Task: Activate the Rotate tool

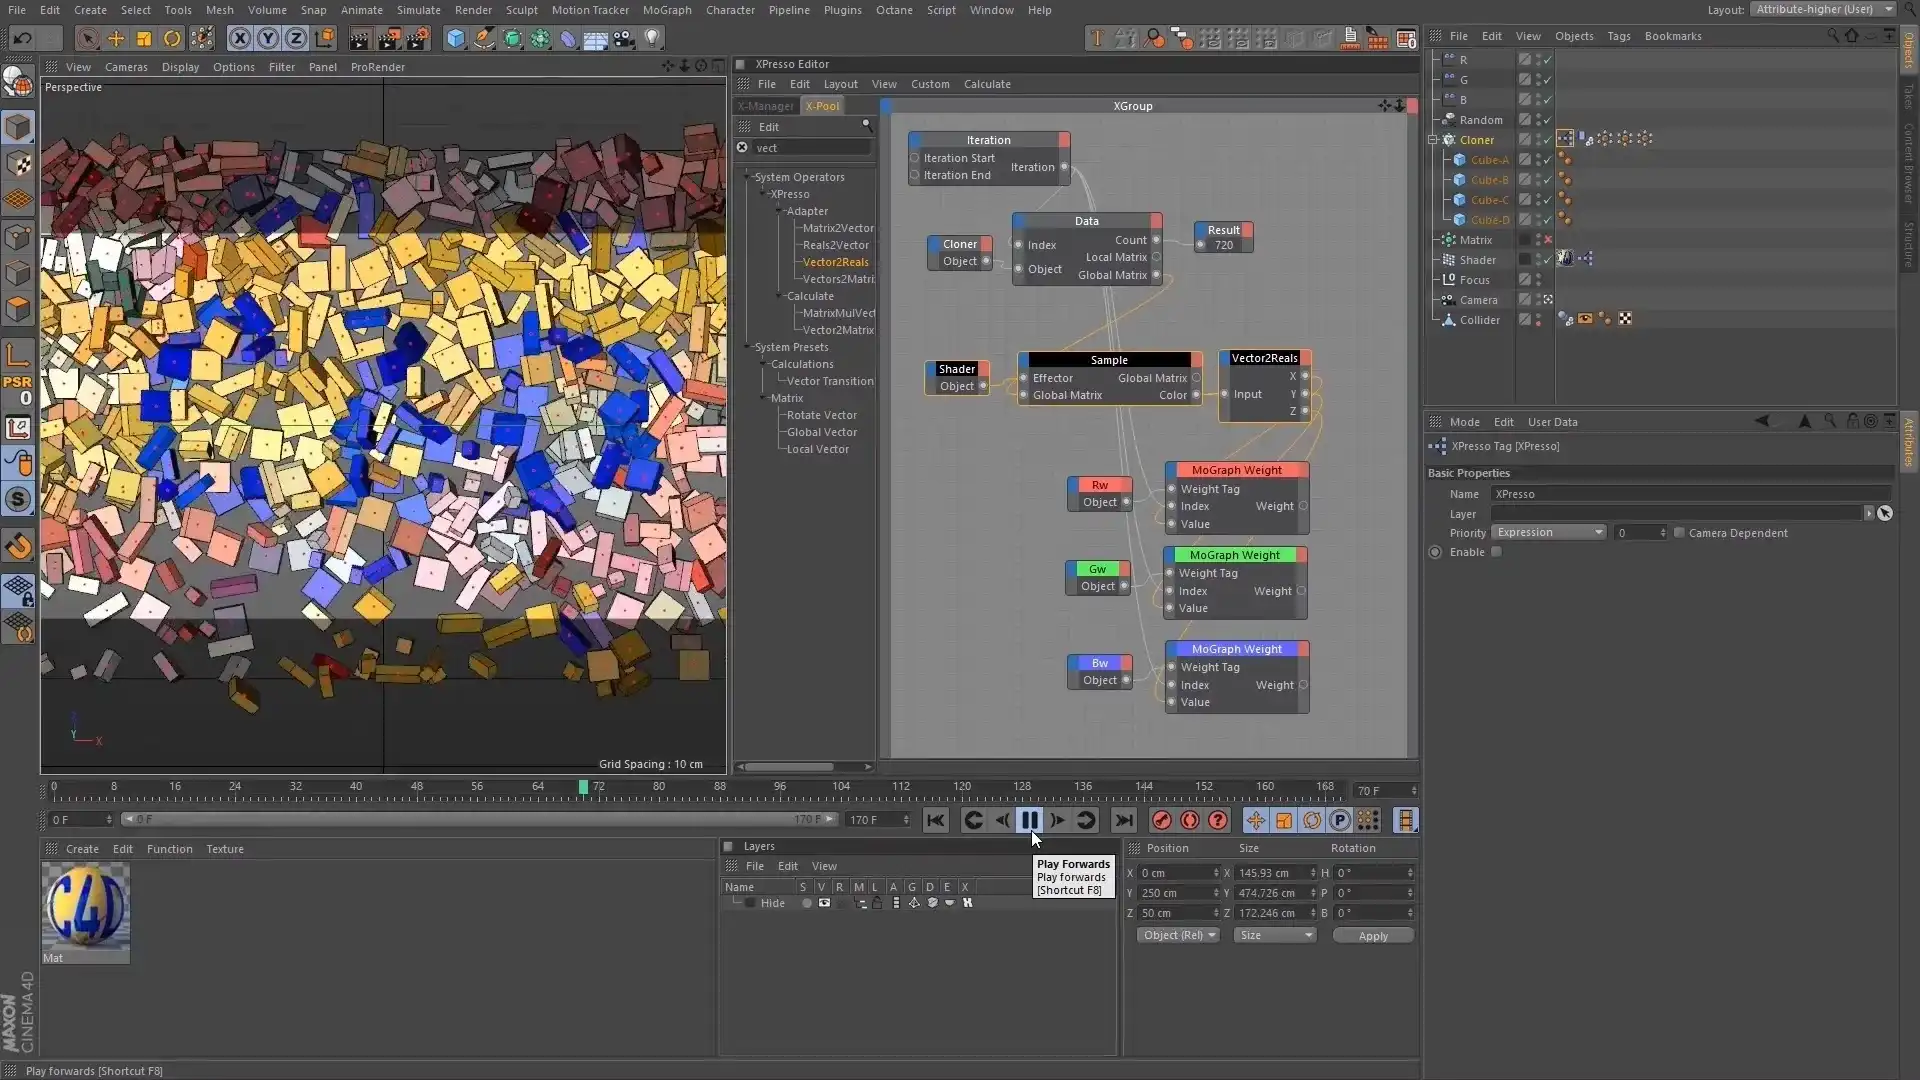Action: [171, 38]
